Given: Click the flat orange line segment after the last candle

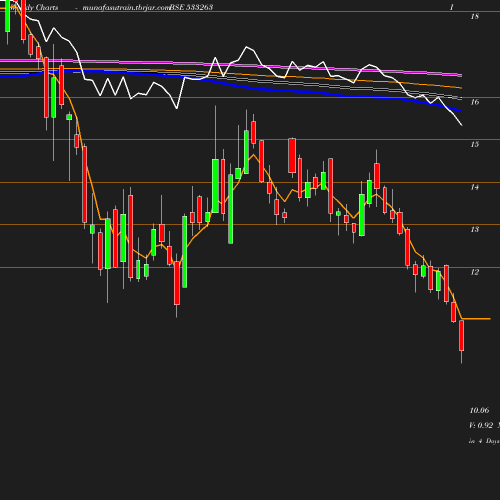Looking at the screenshot, I should click(x=476, y=319).
